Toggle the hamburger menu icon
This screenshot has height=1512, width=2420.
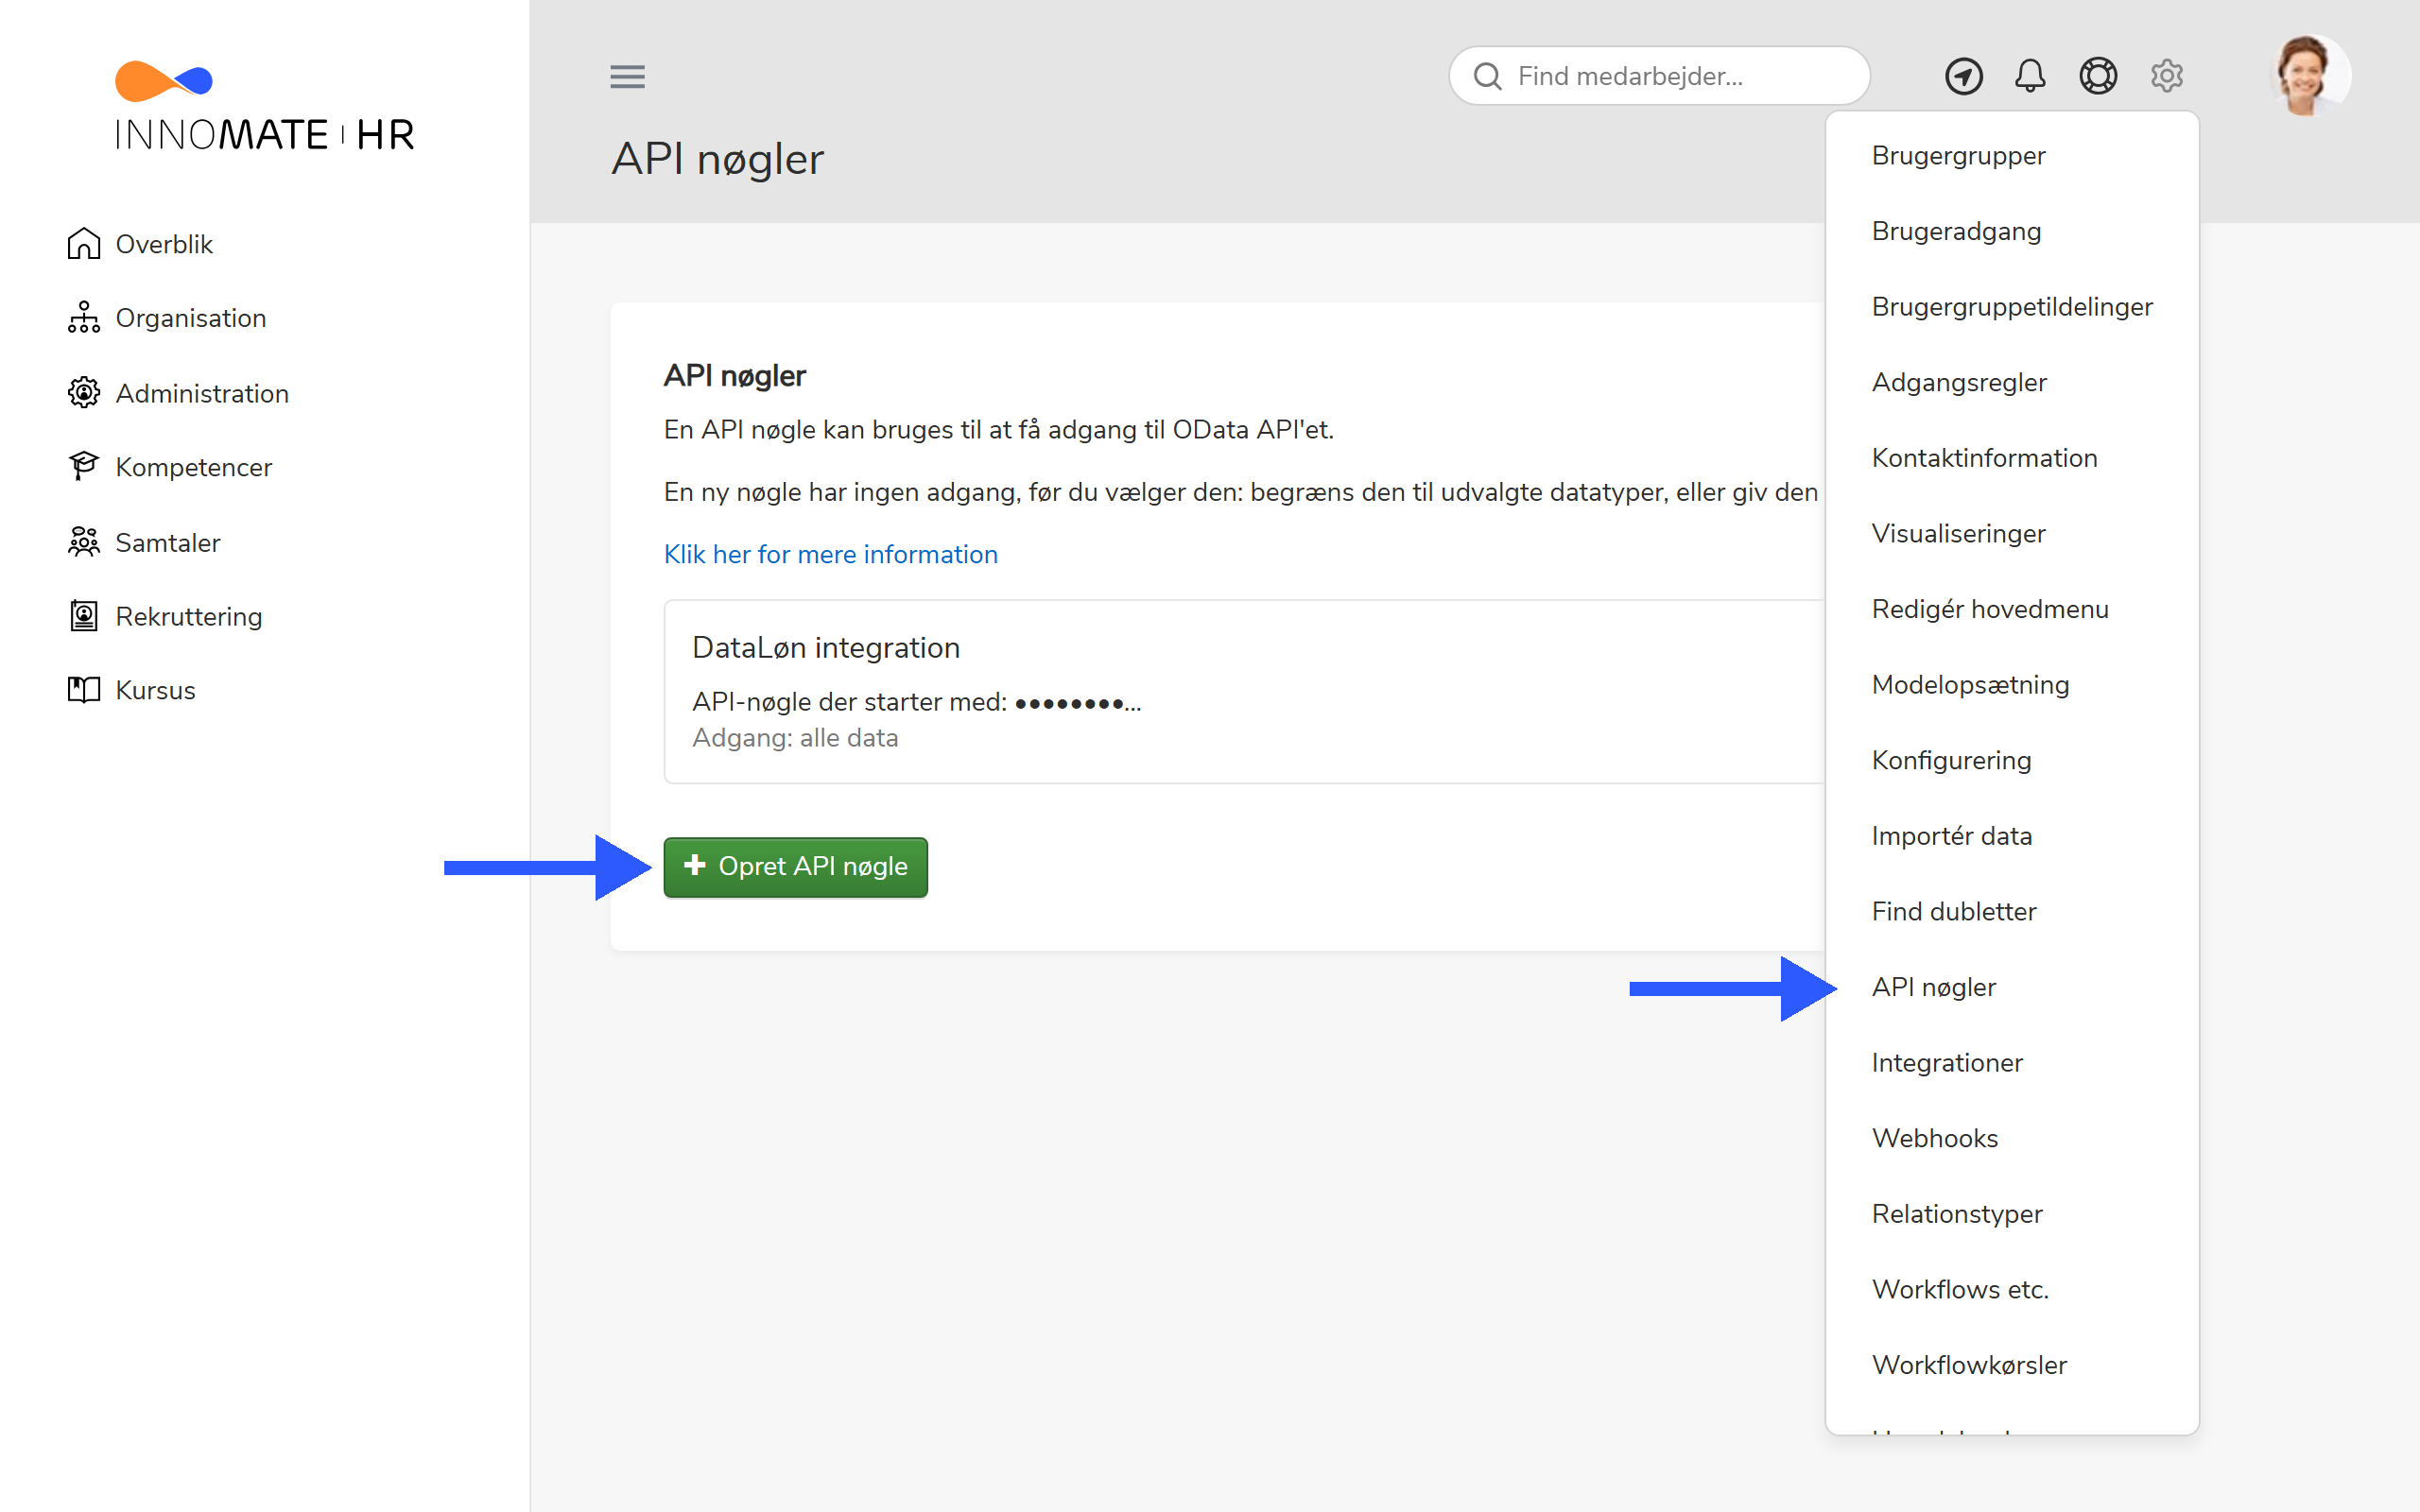(627, 76)
